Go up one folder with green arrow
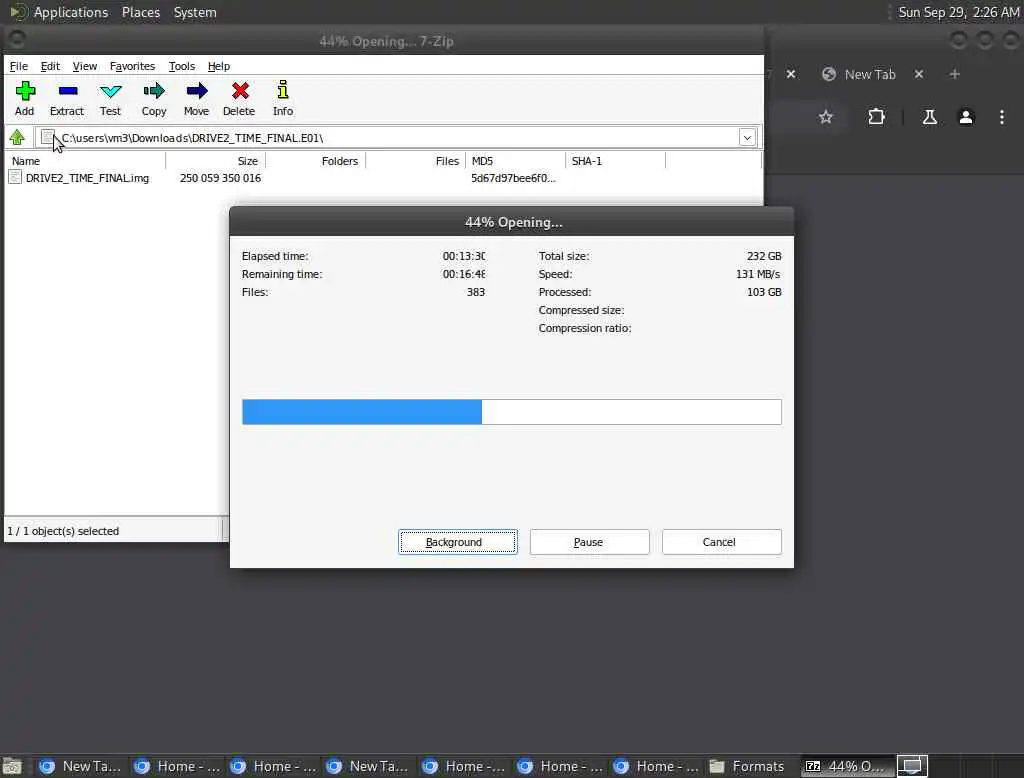 [x=18, y=137]
